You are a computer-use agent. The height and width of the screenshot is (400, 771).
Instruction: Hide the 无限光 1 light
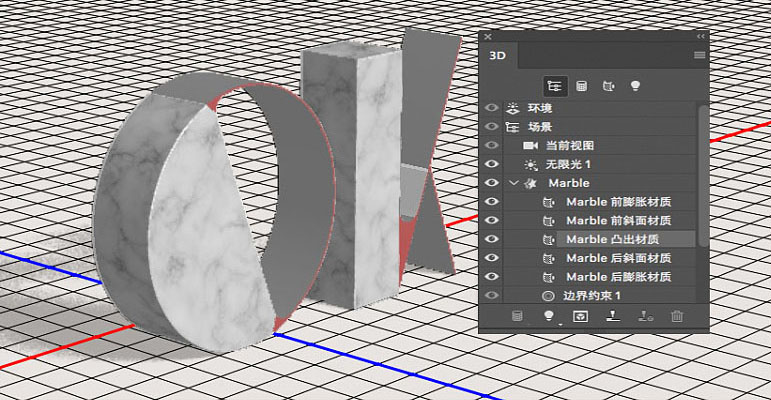point(491,164)
